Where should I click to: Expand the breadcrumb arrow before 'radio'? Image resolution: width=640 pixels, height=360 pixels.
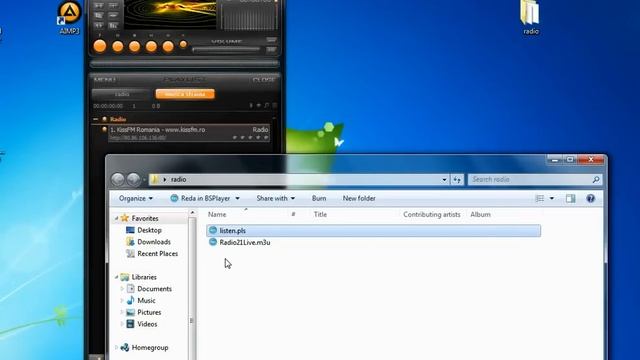[165, 180]
